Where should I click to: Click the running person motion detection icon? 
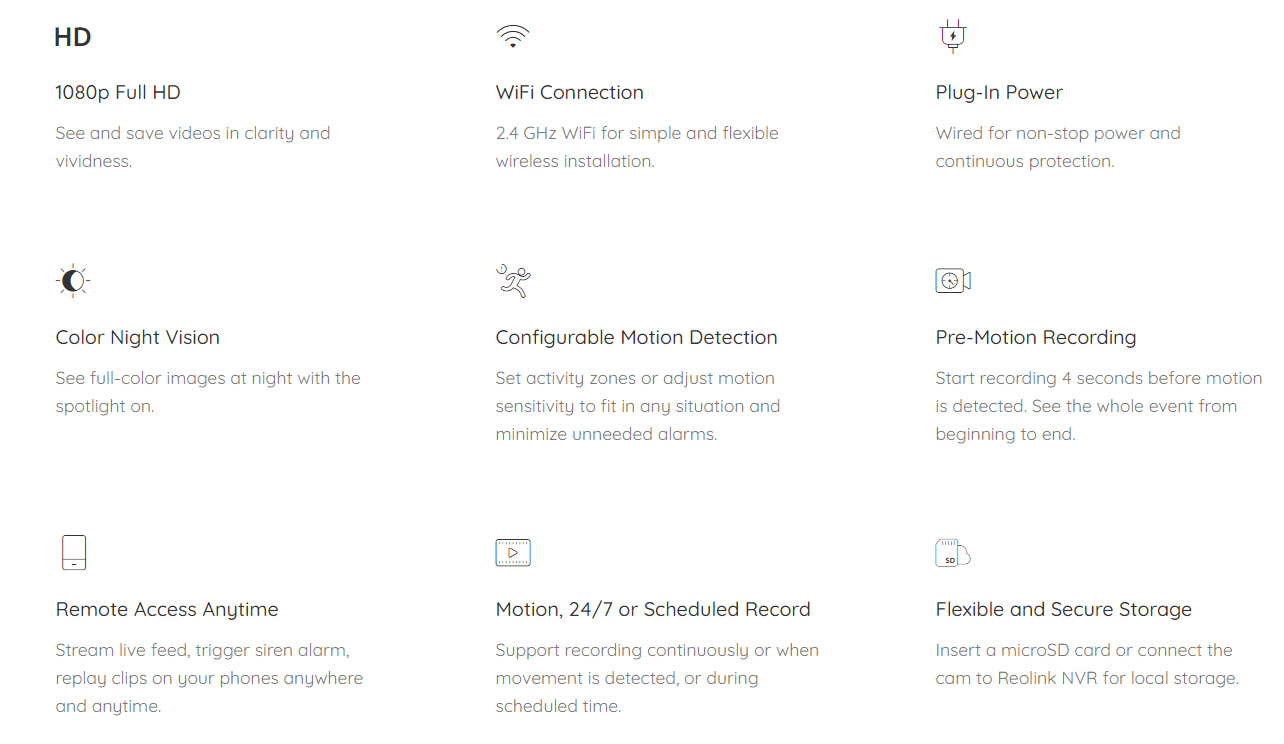(x=513, y=281)
